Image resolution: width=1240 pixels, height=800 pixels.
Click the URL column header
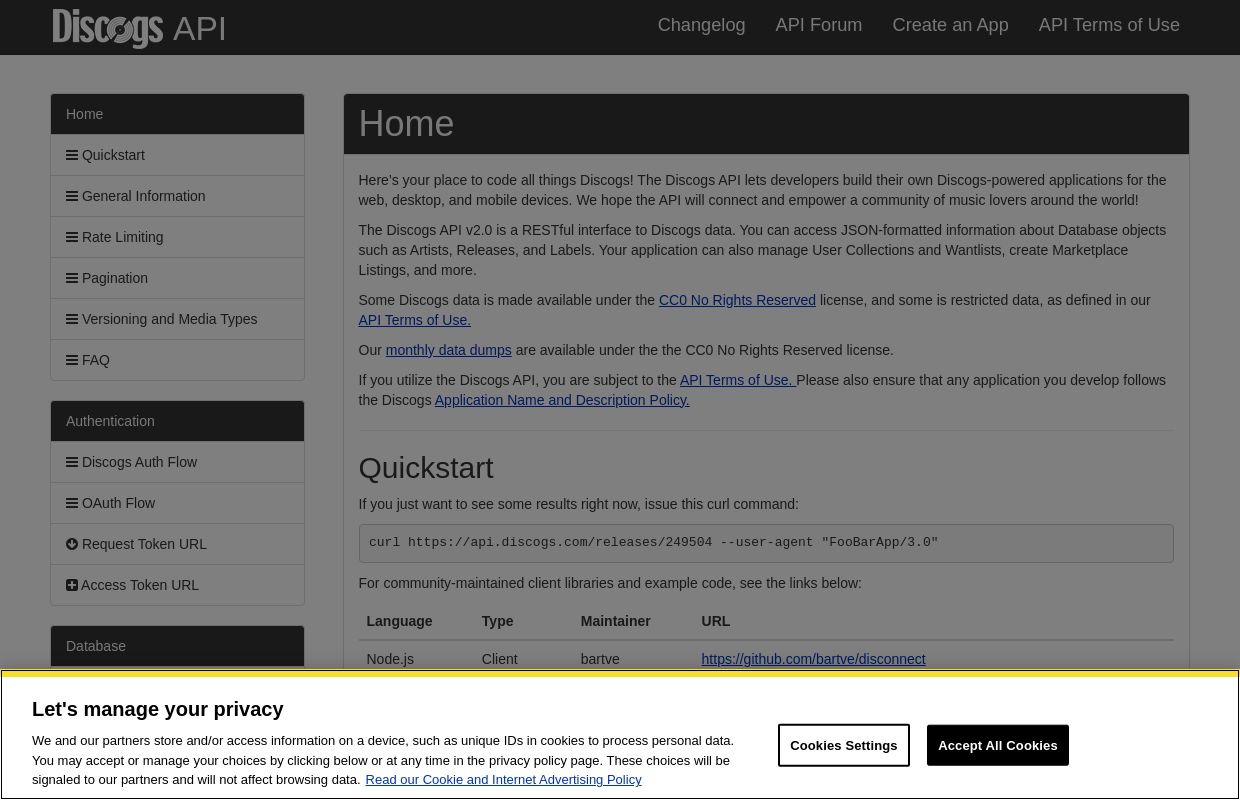tap(716, 621)
